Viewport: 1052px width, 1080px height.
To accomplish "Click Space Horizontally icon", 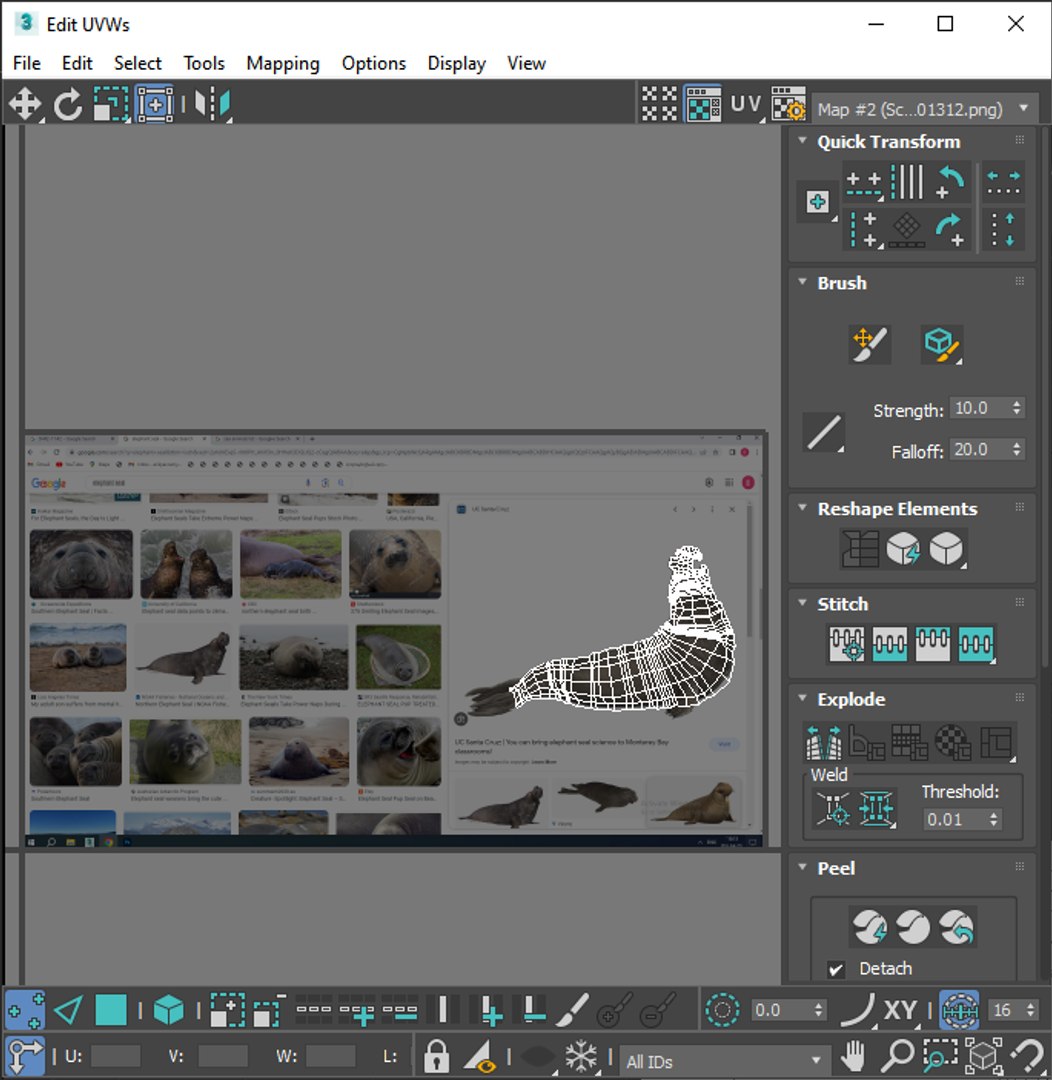I will click(1003, 183).
